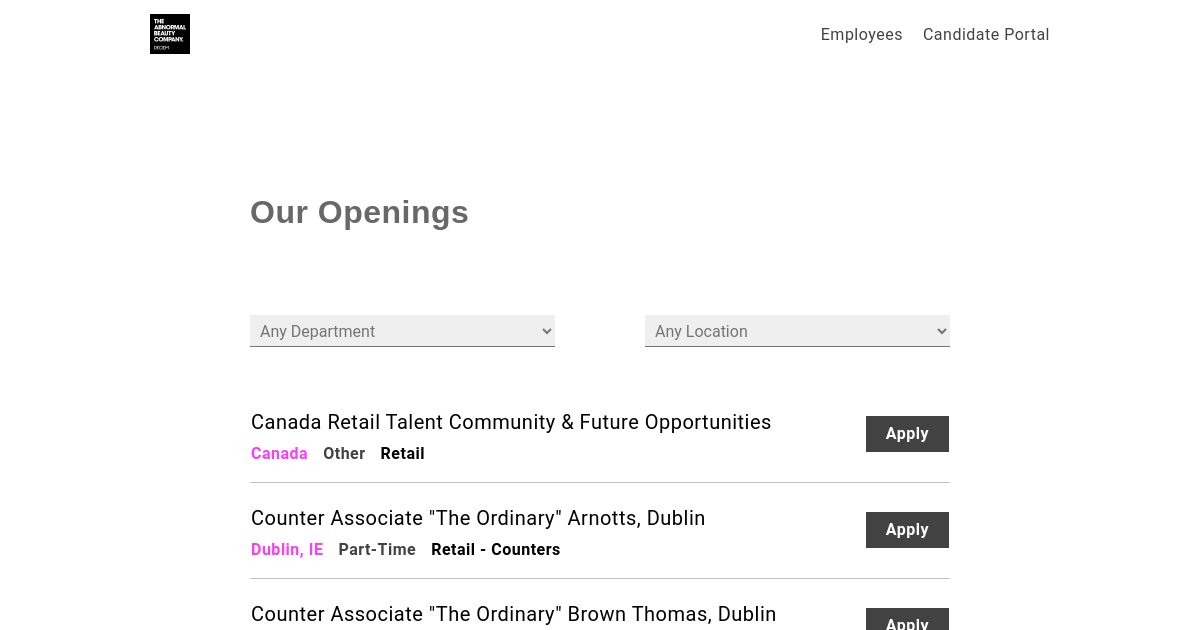1200x630 pixels.
Task: Open the Employees link in header
Action: 861,35
